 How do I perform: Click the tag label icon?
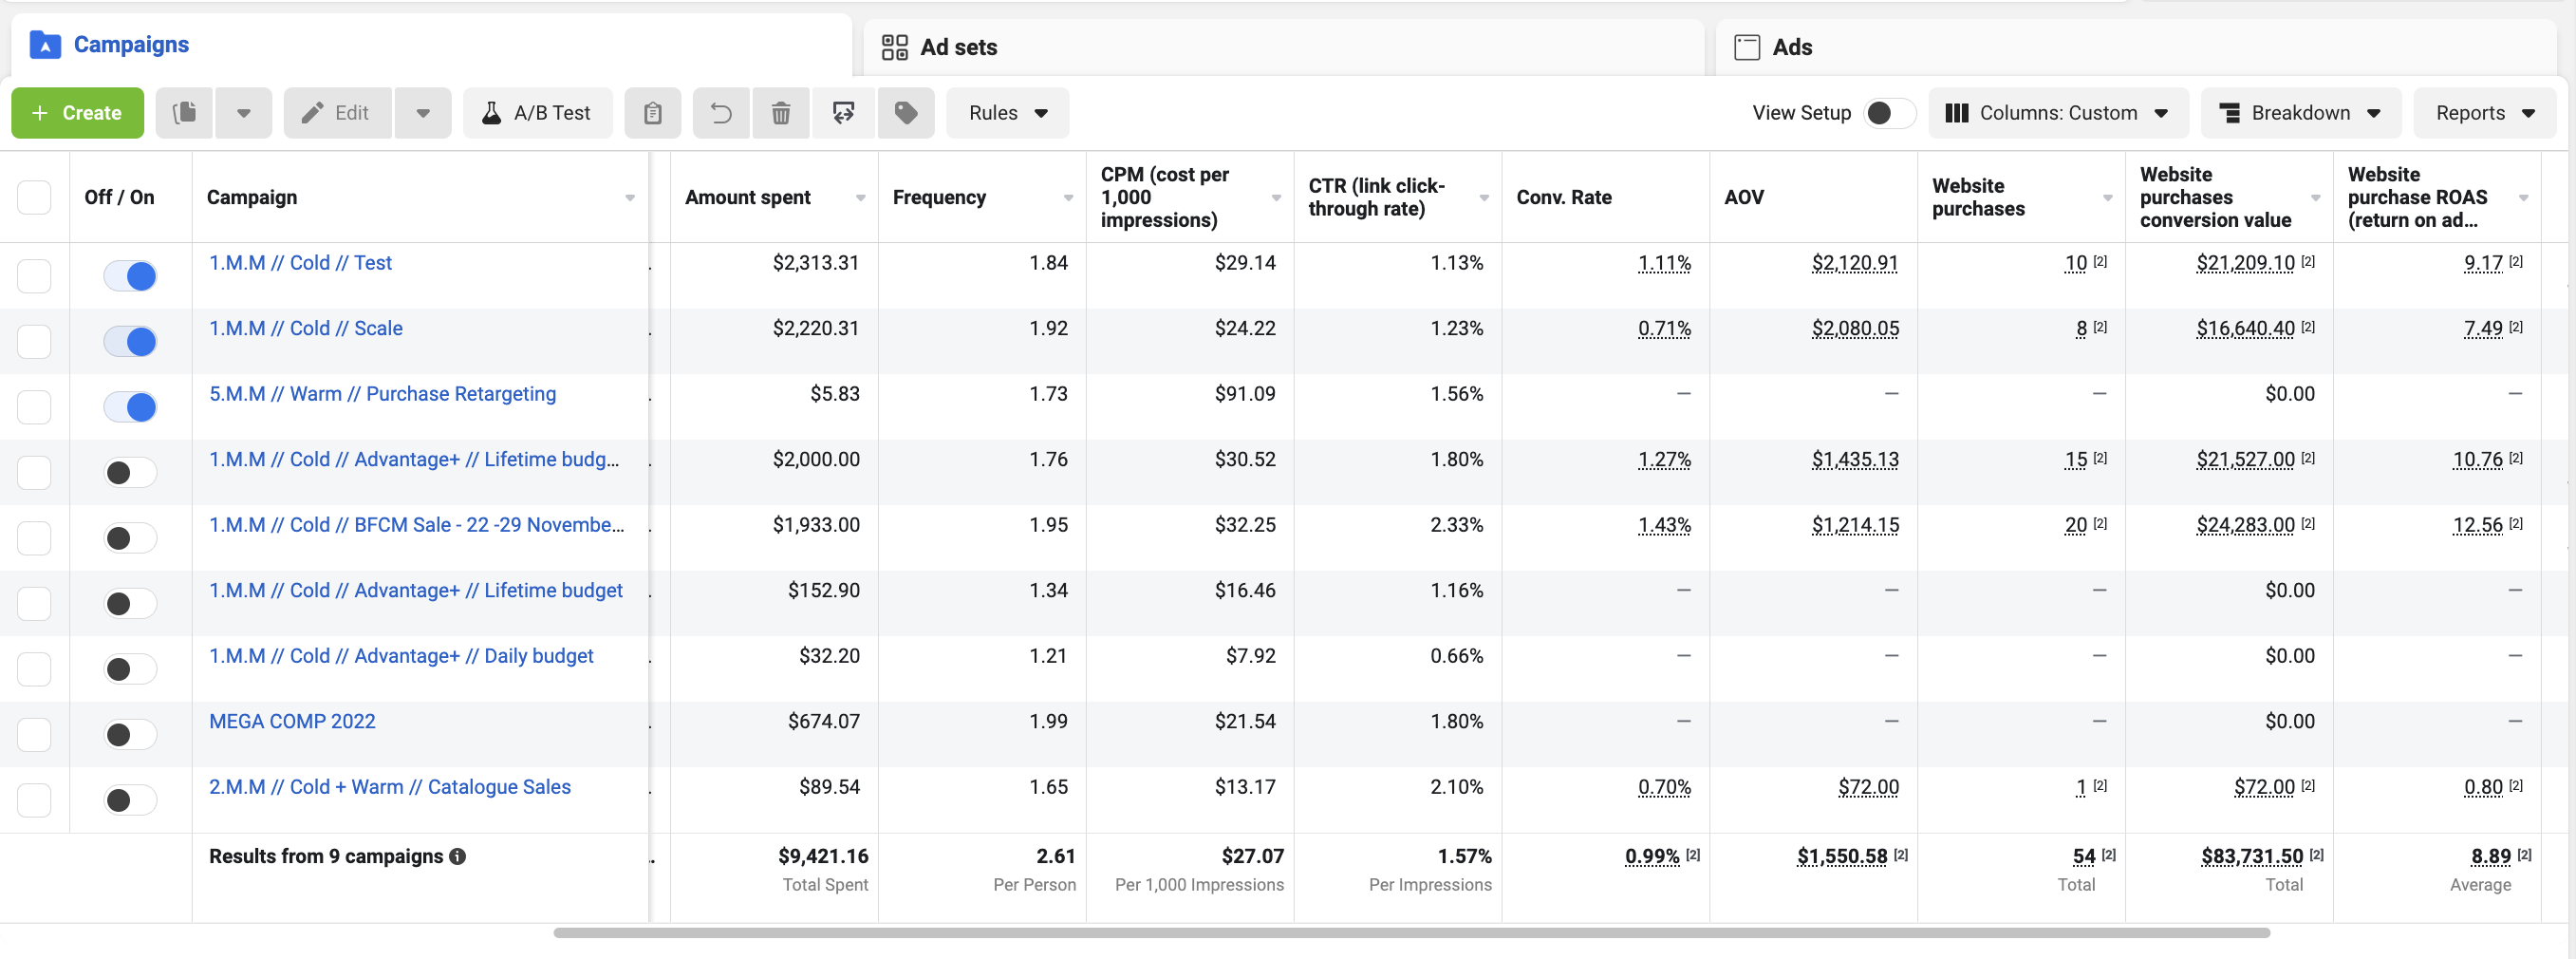point(906,113)
